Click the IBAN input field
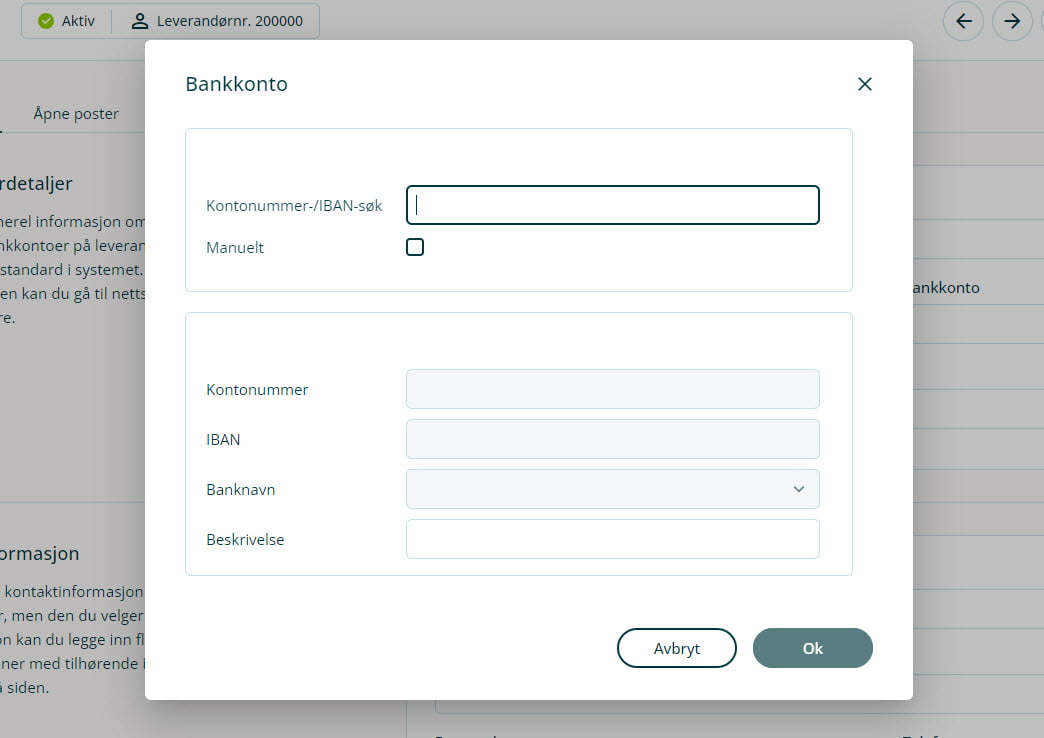 [612, 439]
